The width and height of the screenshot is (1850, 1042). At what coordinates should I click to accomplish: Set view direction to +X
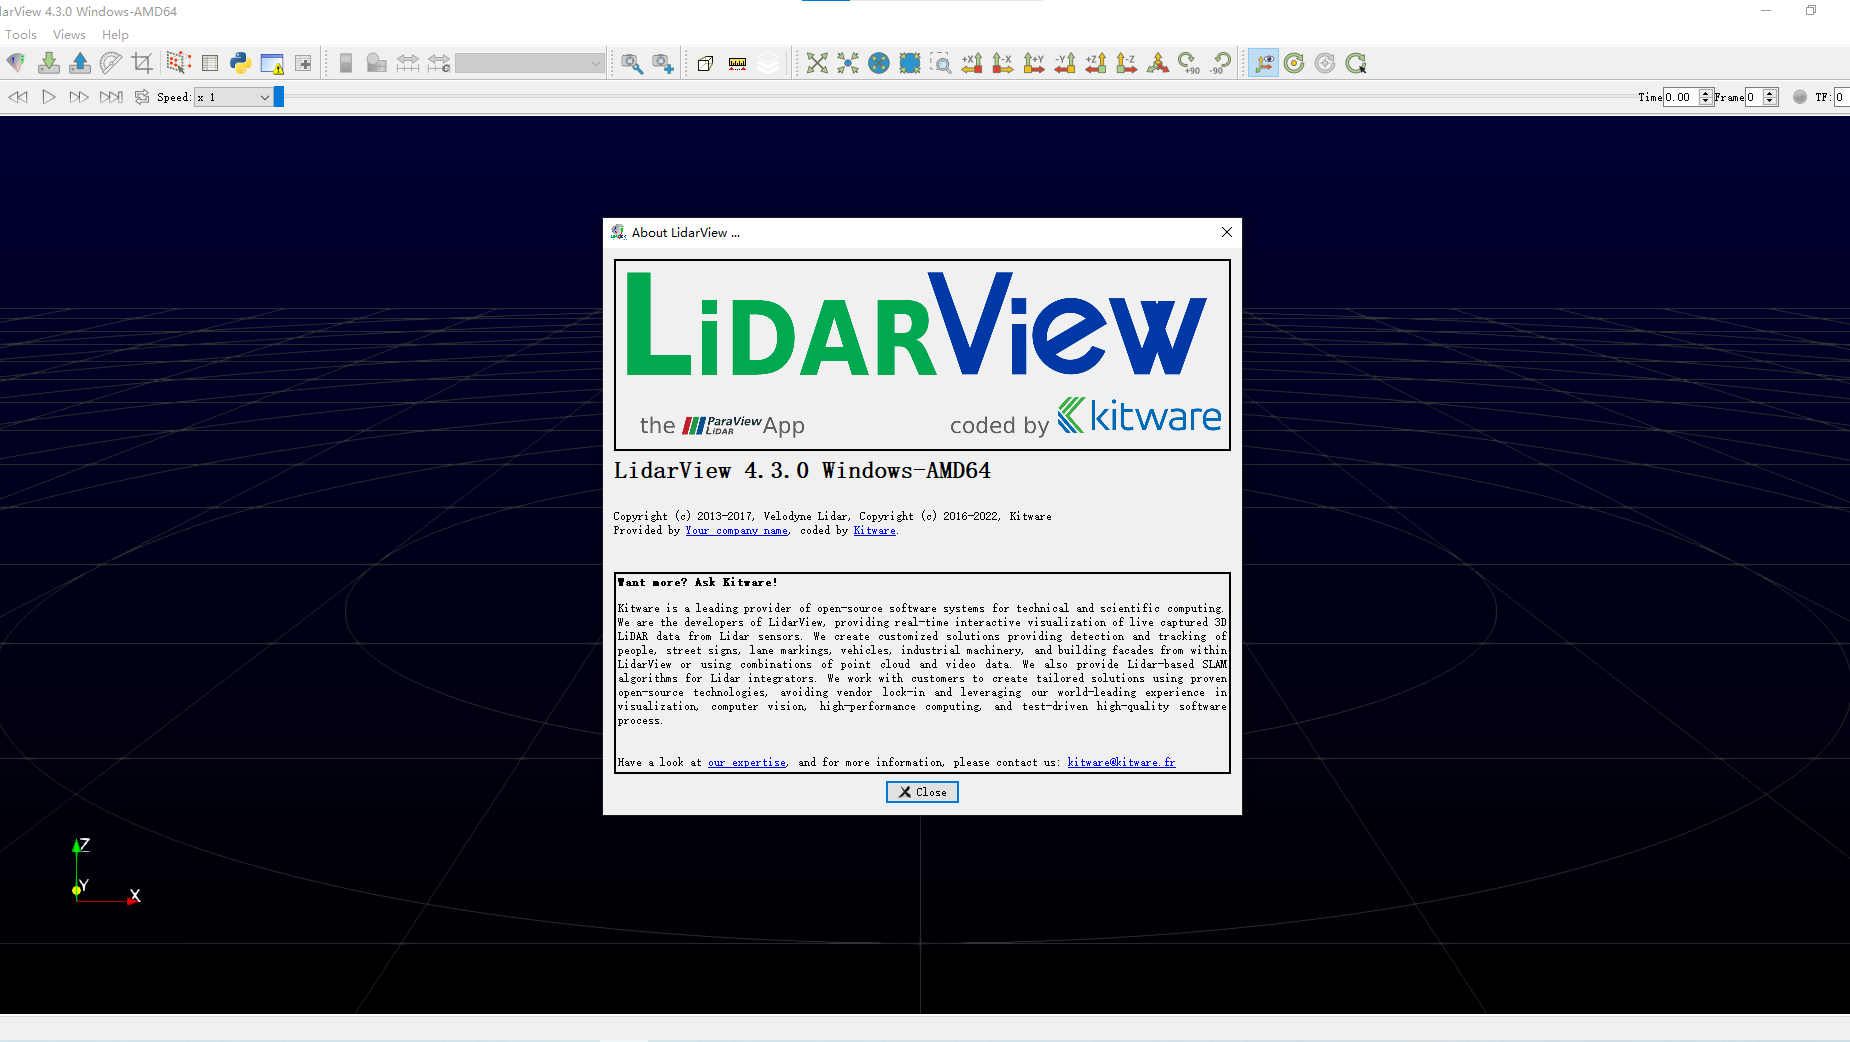[972, 63]
